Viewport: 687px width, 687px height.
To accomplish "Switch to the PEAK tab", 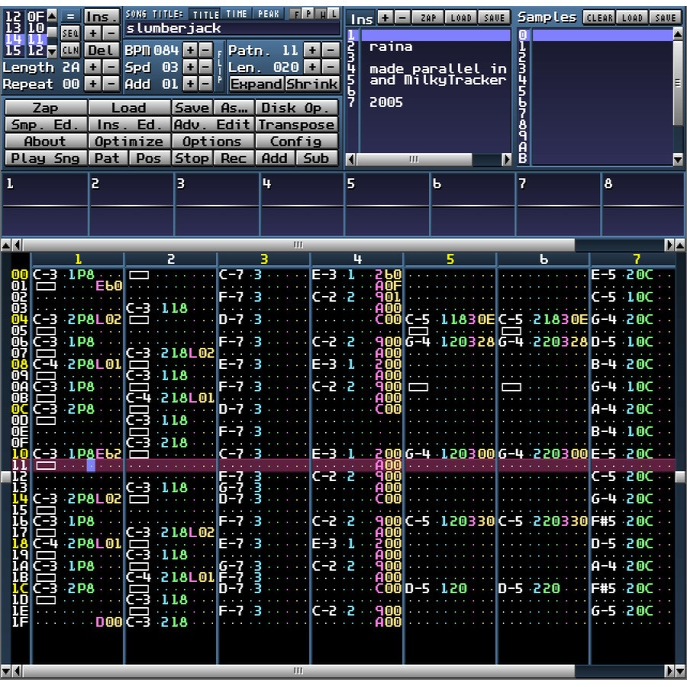I will pyautogui.click(x=269, y=14).
